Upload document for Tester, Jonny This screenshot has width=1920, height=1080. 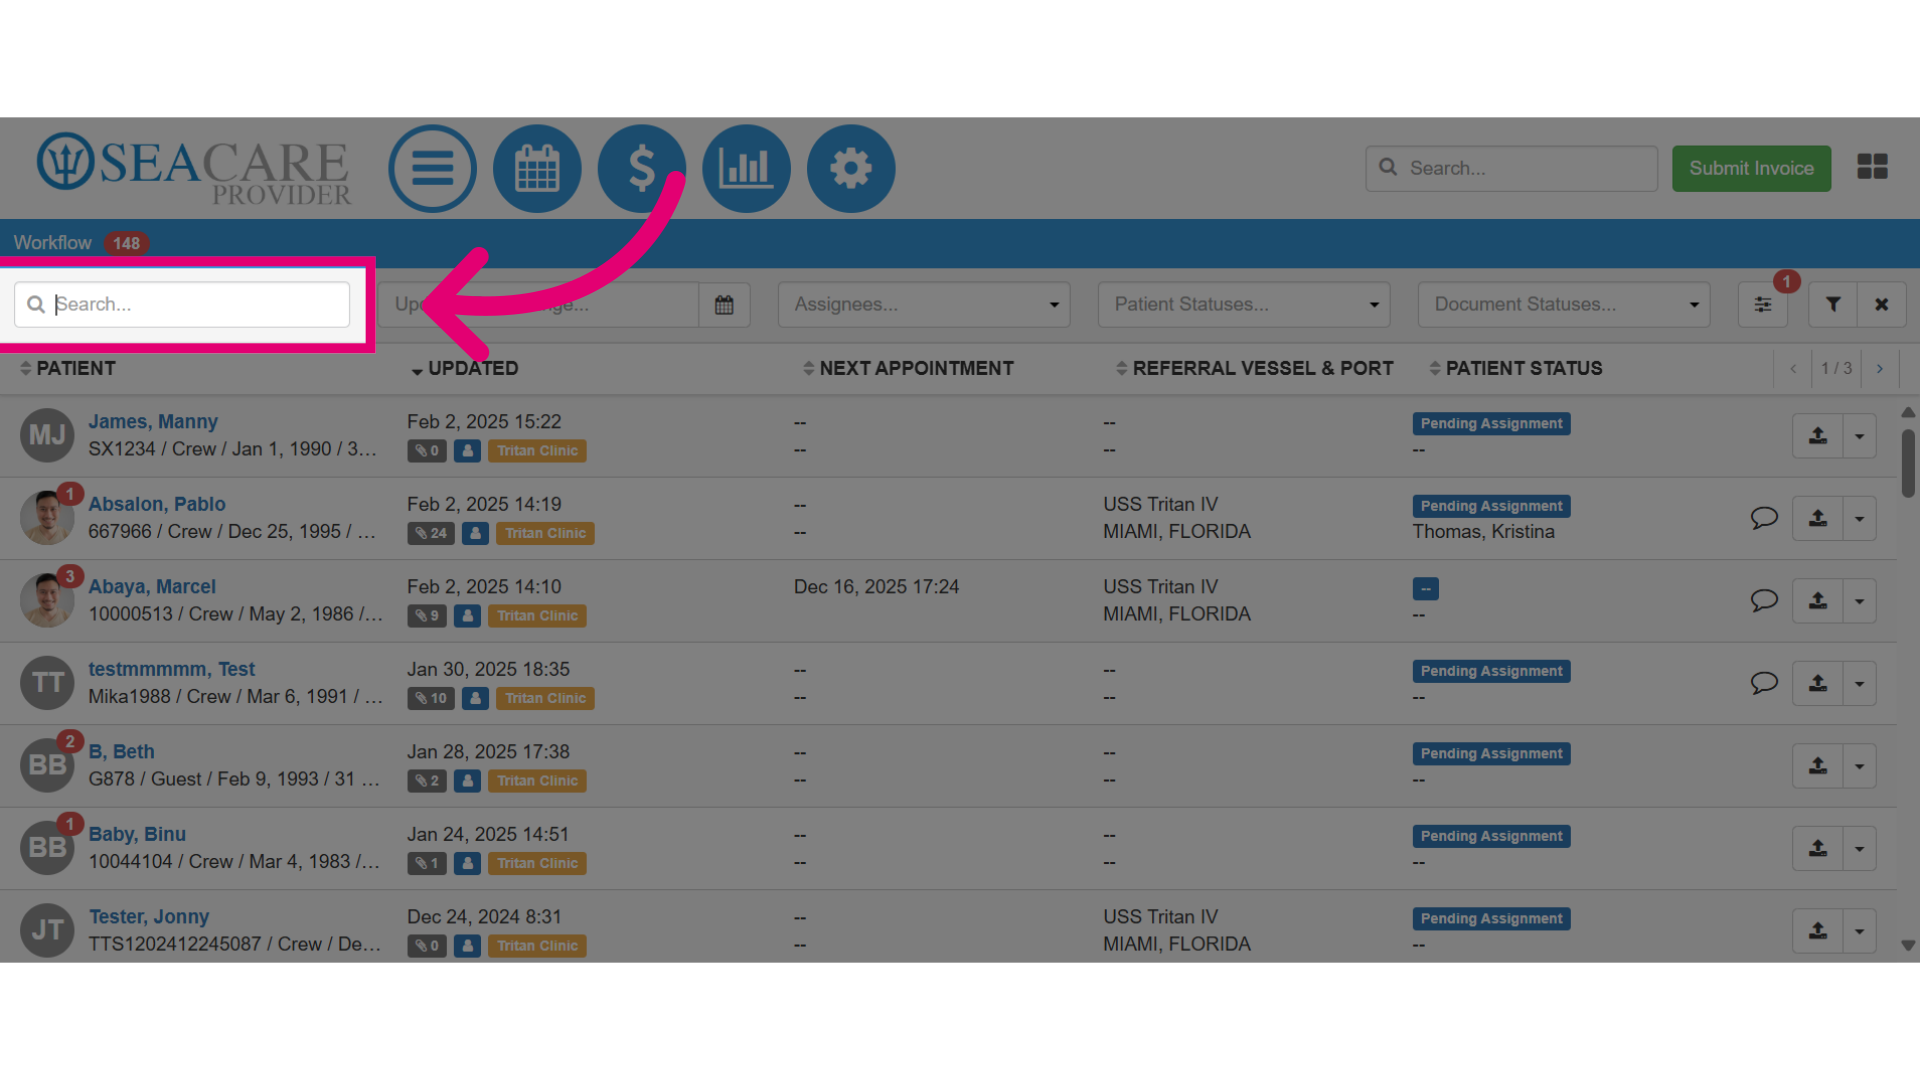[x=1818, y=931]
